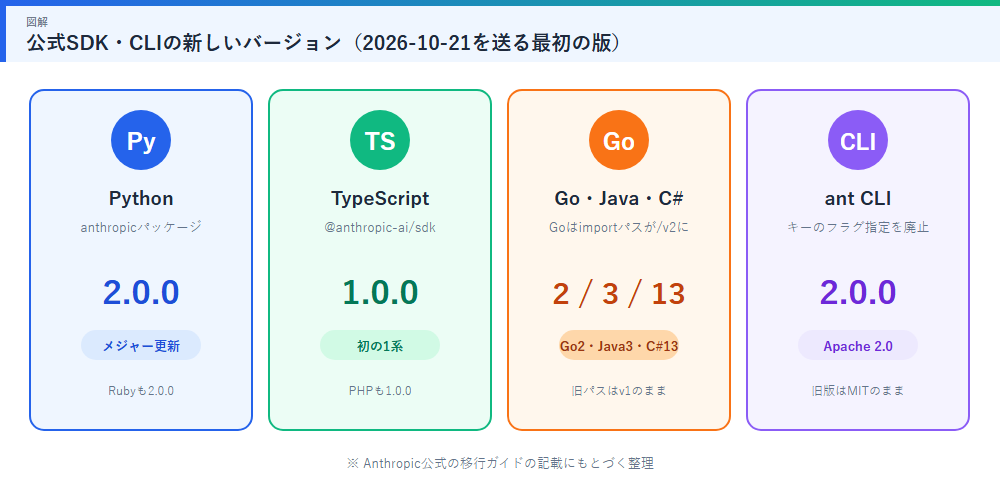Click the キーのフラグ指定を廃止 text
This screenshot has height=500, width=1000.
coord(858,226)
